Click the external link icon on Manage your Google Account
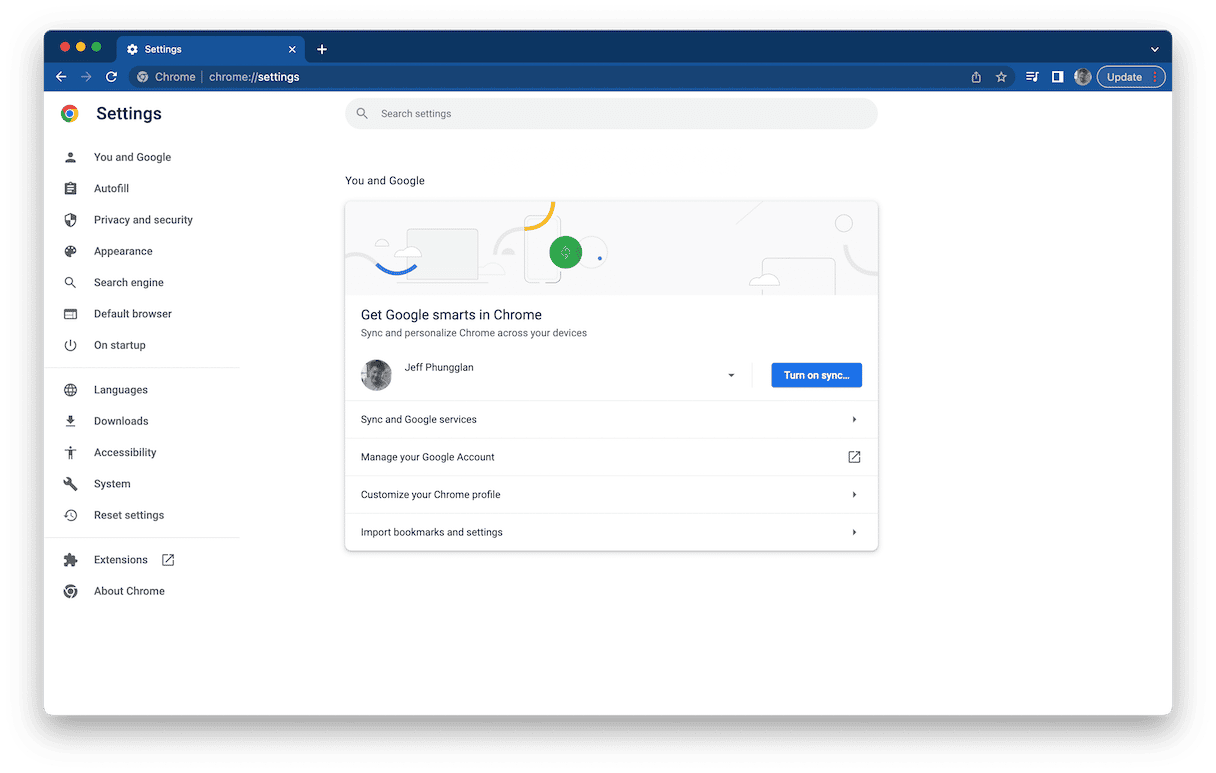The image size is (1216, 773). (854, 457)
